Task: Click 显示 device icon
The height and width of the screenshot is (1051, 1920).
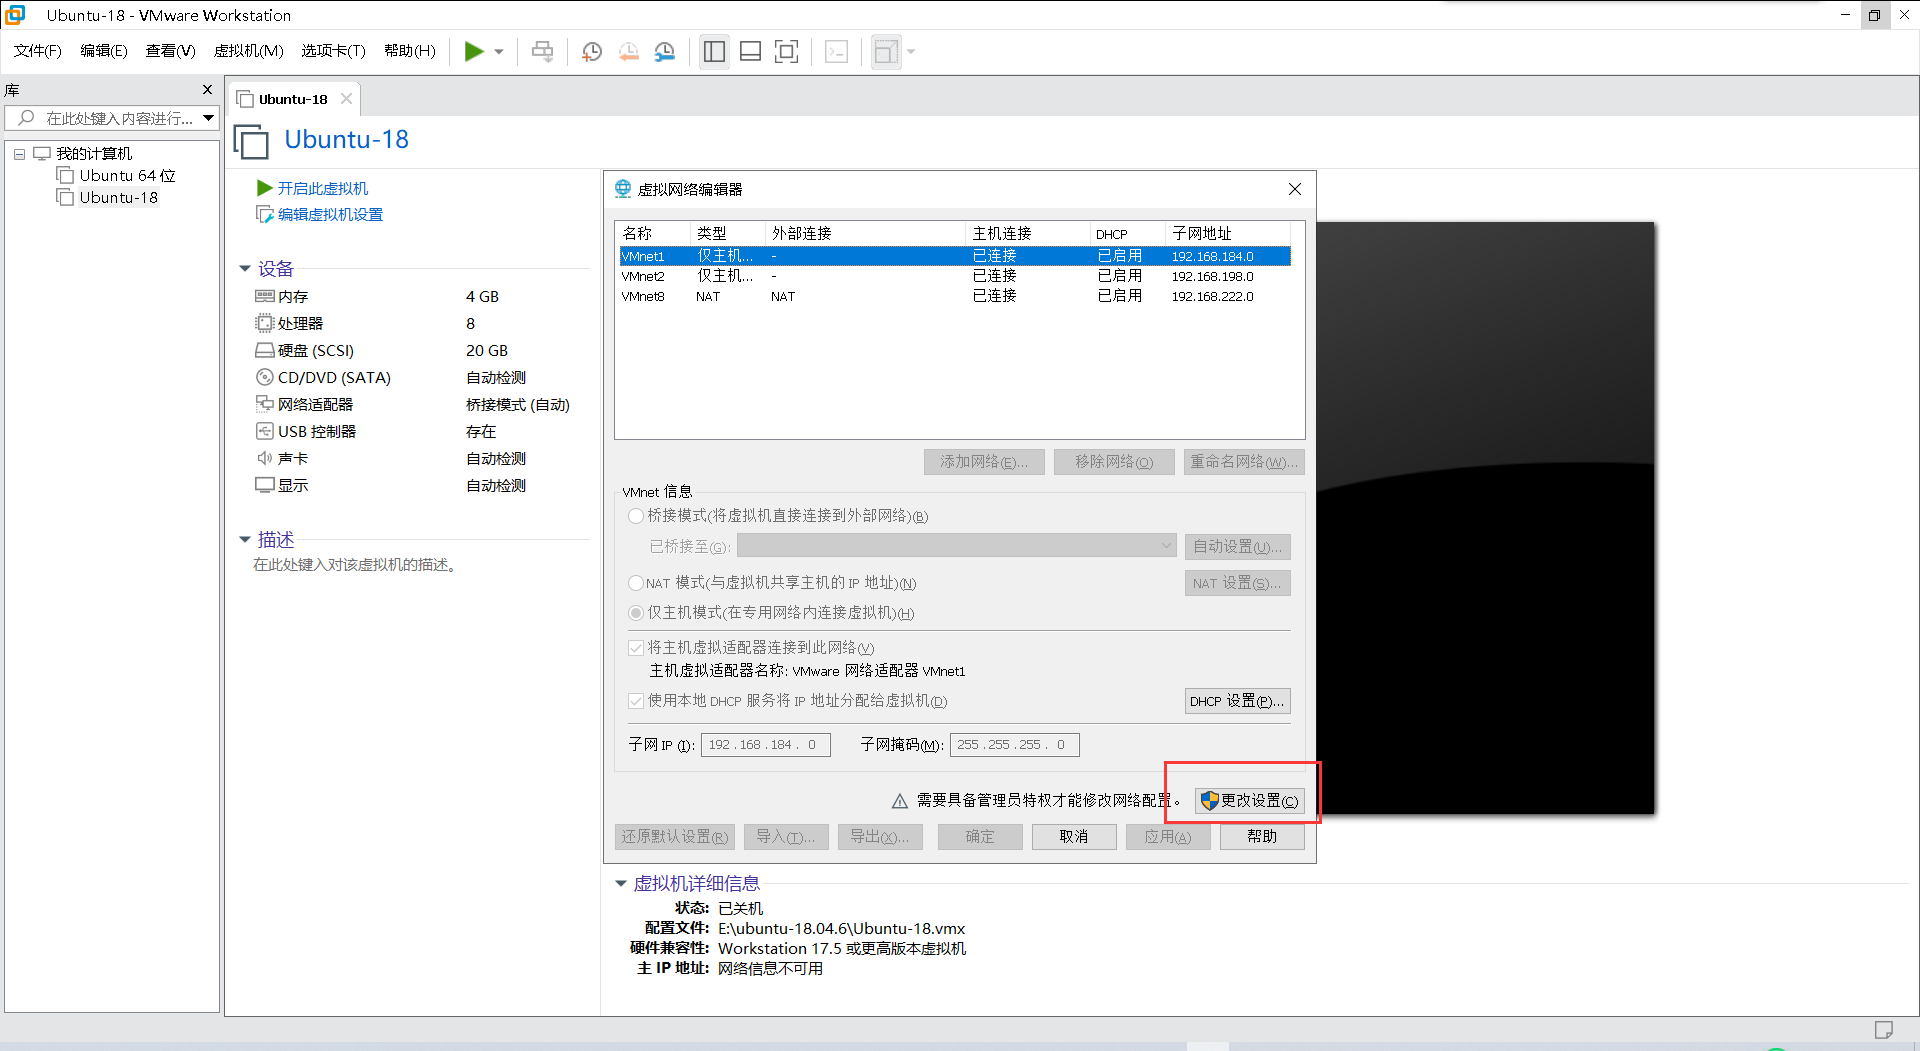Action: tap(264, 485)
